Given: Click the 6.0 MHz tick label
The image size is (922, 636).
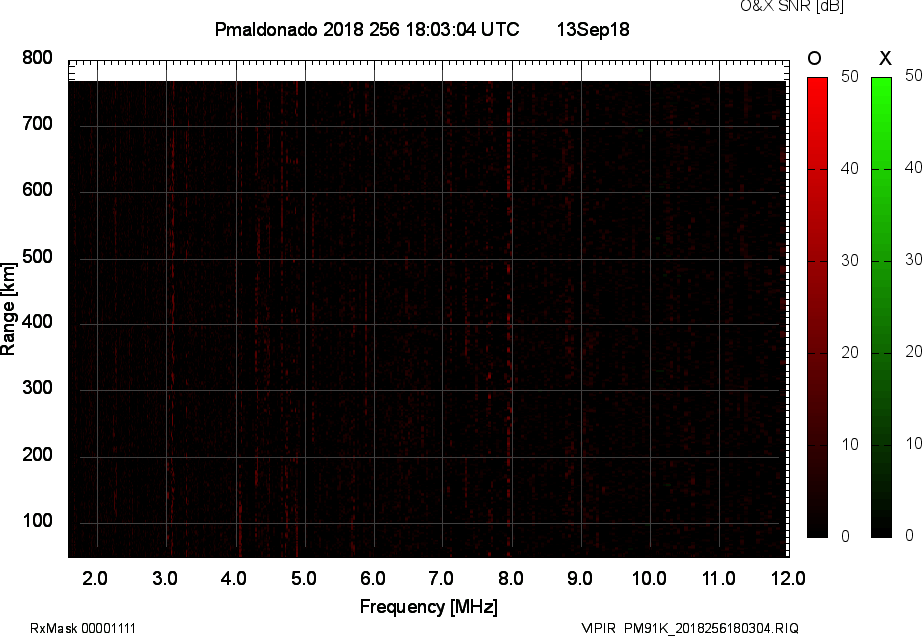Looking at the screenshot, I should [375, 577].
